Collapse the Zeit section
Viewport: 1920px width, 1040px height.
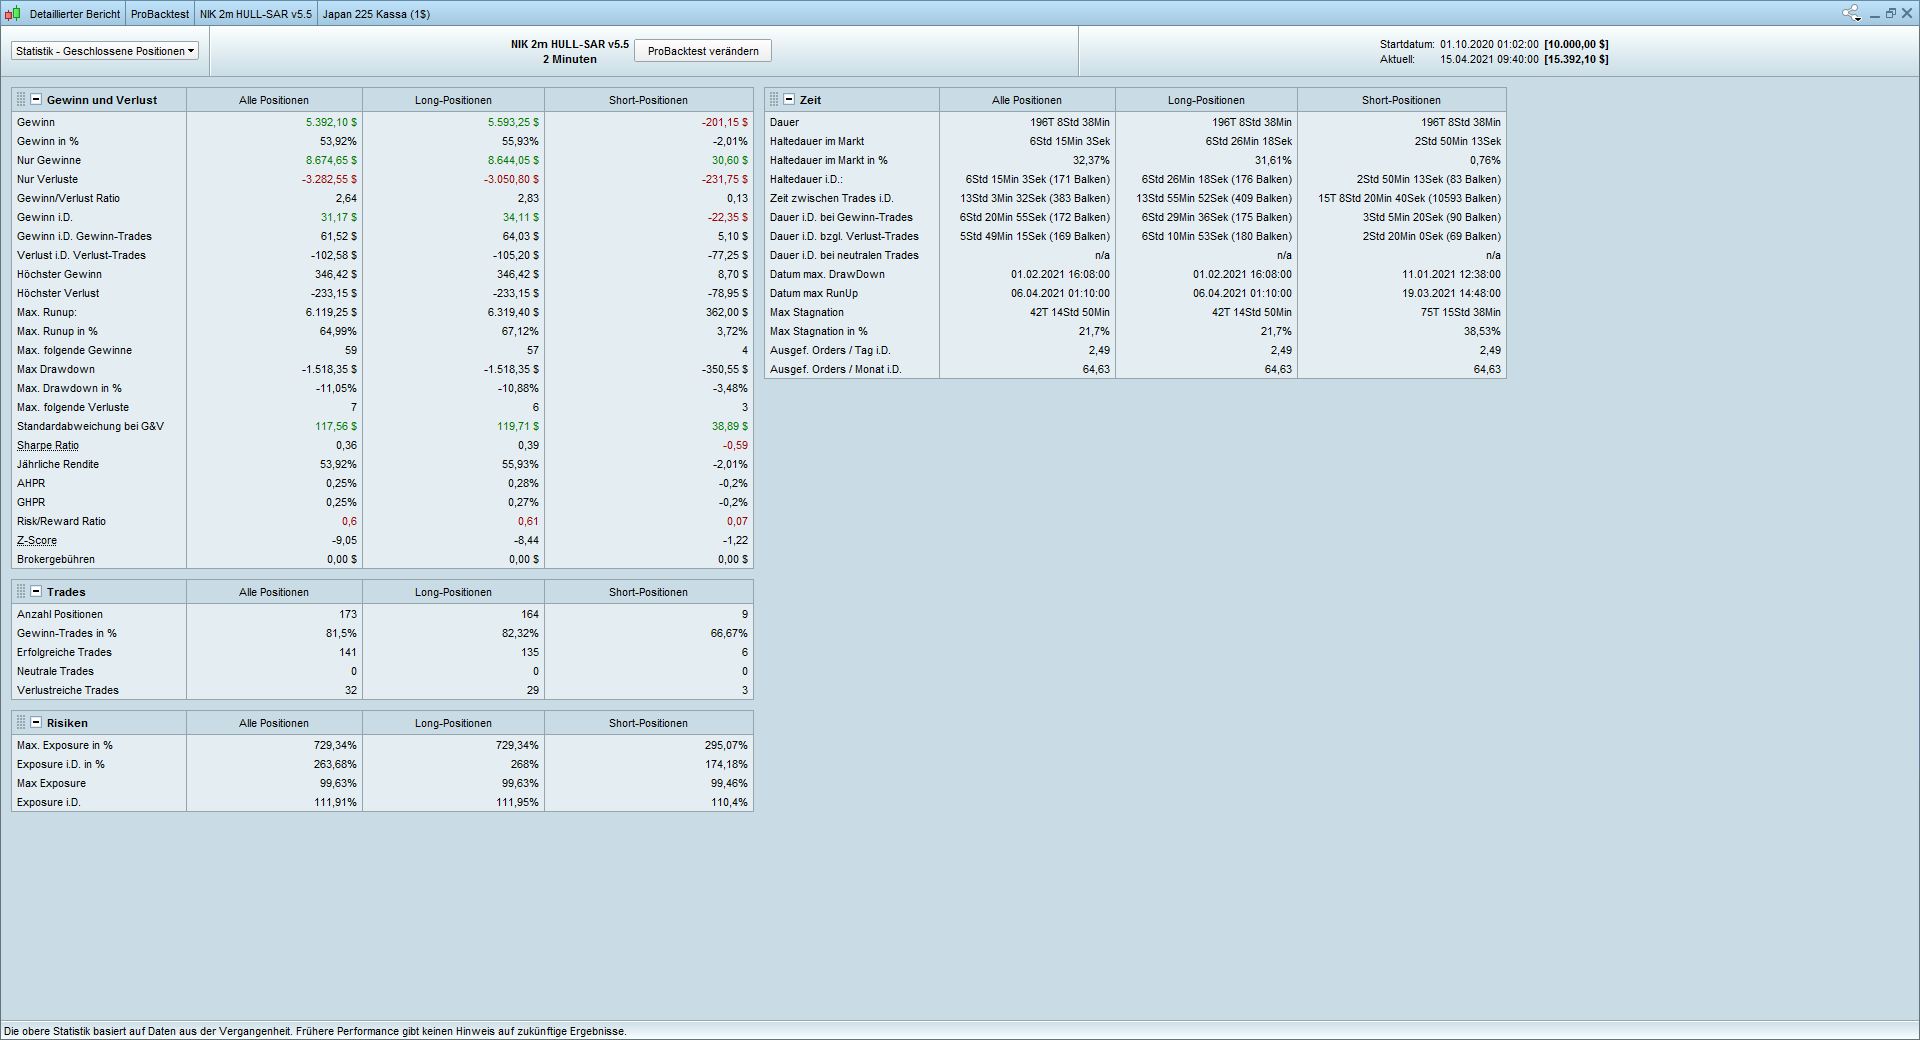point(789,100)
